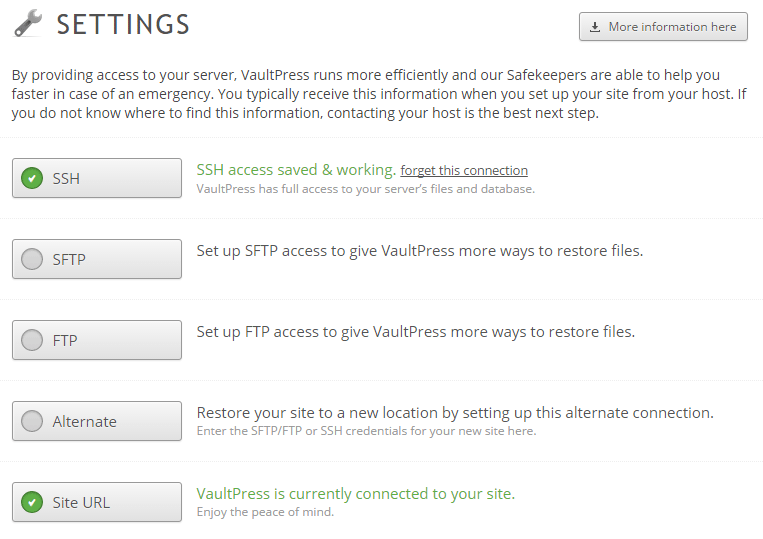This screenshot has width=763, height=539.
Task: Expand the FTP connection setup
Action: [x=97, y=340]
